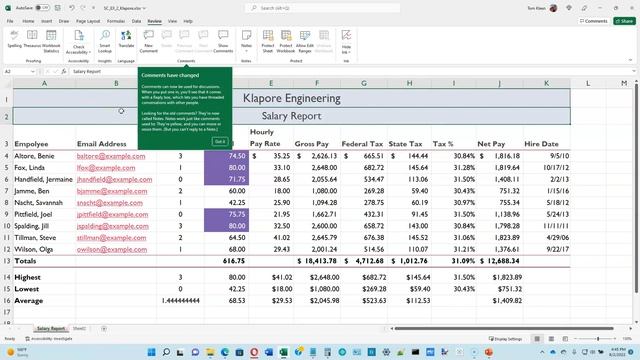640x360 pixels.
Task: Open the lfox@example.com email link
Action: tap(106, 168)
